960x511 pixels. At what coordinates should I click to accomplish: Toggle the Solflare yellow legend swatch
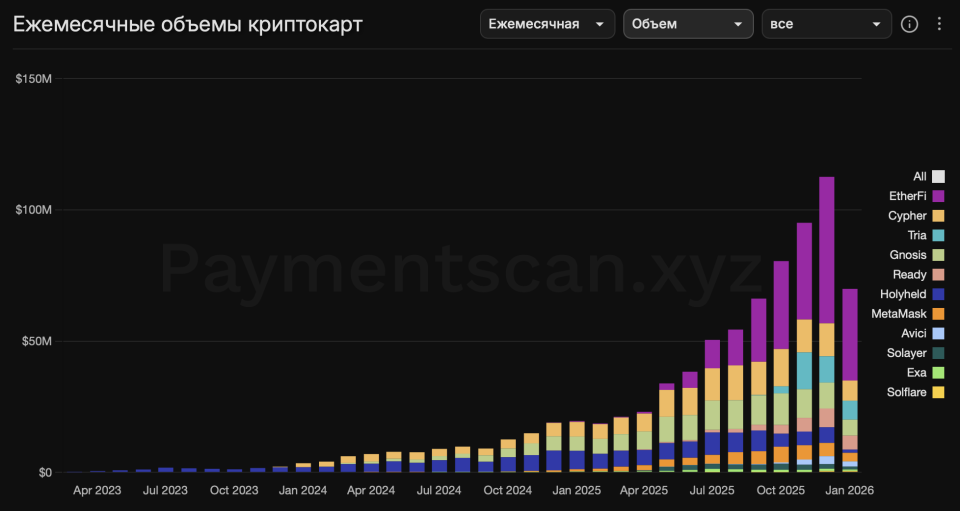pyautogui.click(x=938, y=392)
